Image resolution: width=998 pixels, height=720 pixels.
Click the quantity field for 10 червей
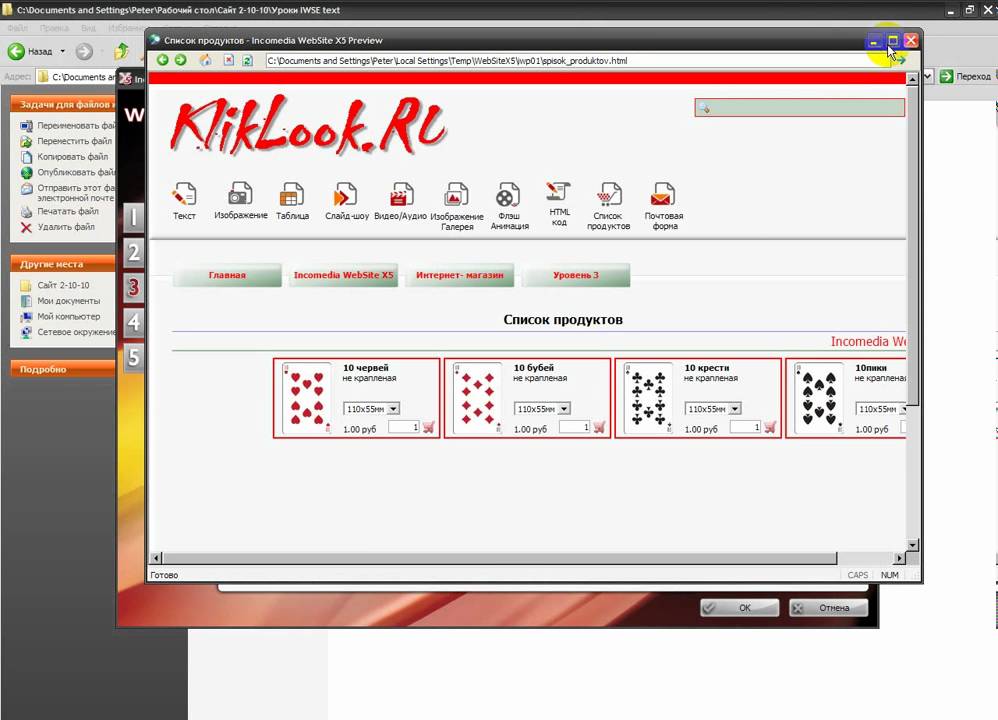(404, 427)
